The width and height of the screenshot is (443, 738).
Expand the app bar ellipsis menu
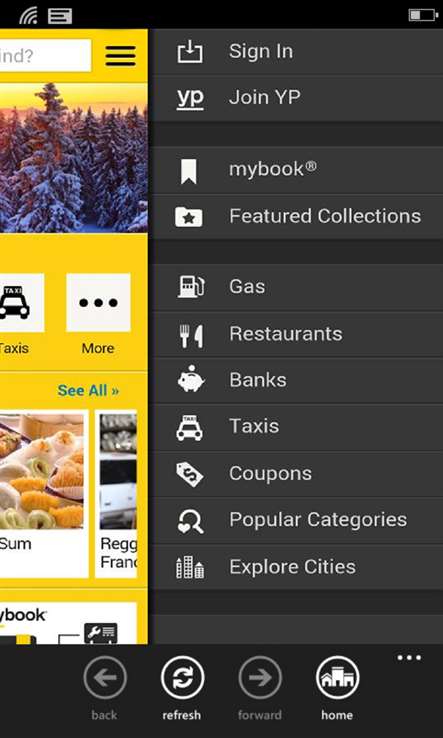[x=409, y=658]
